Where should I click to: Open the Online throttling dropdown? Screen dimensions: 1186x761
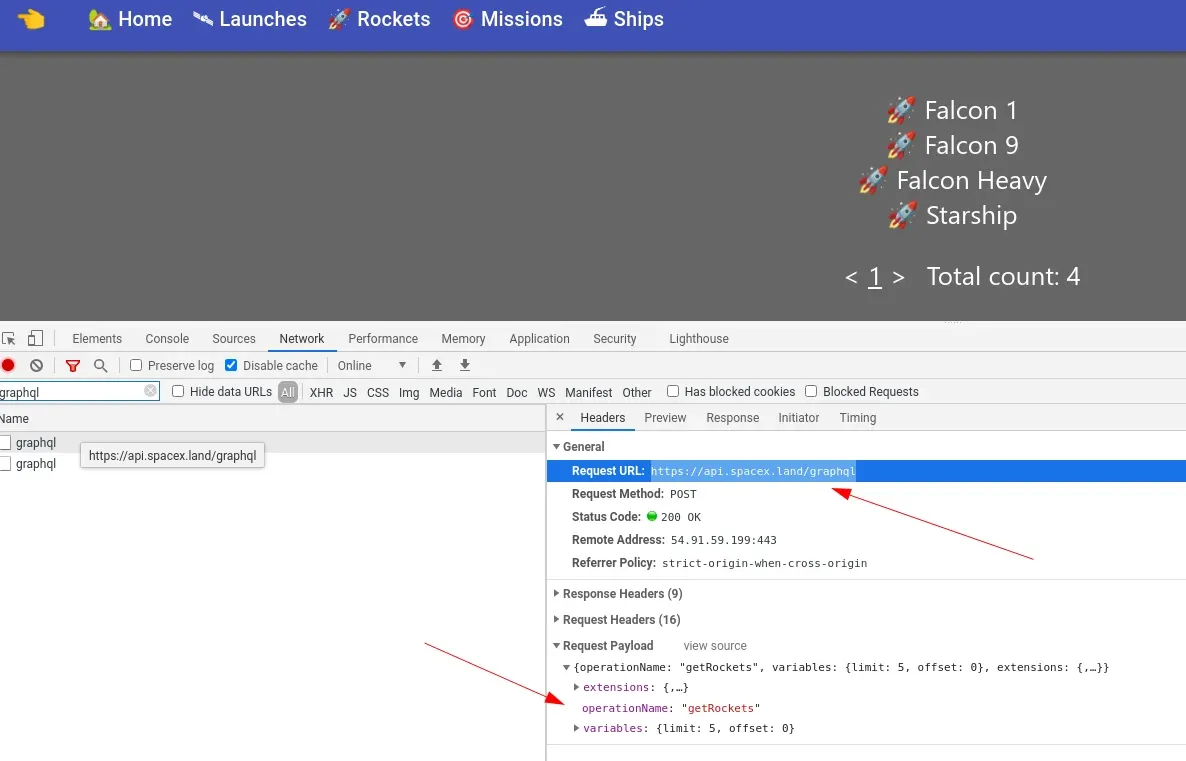click(371, 365)
